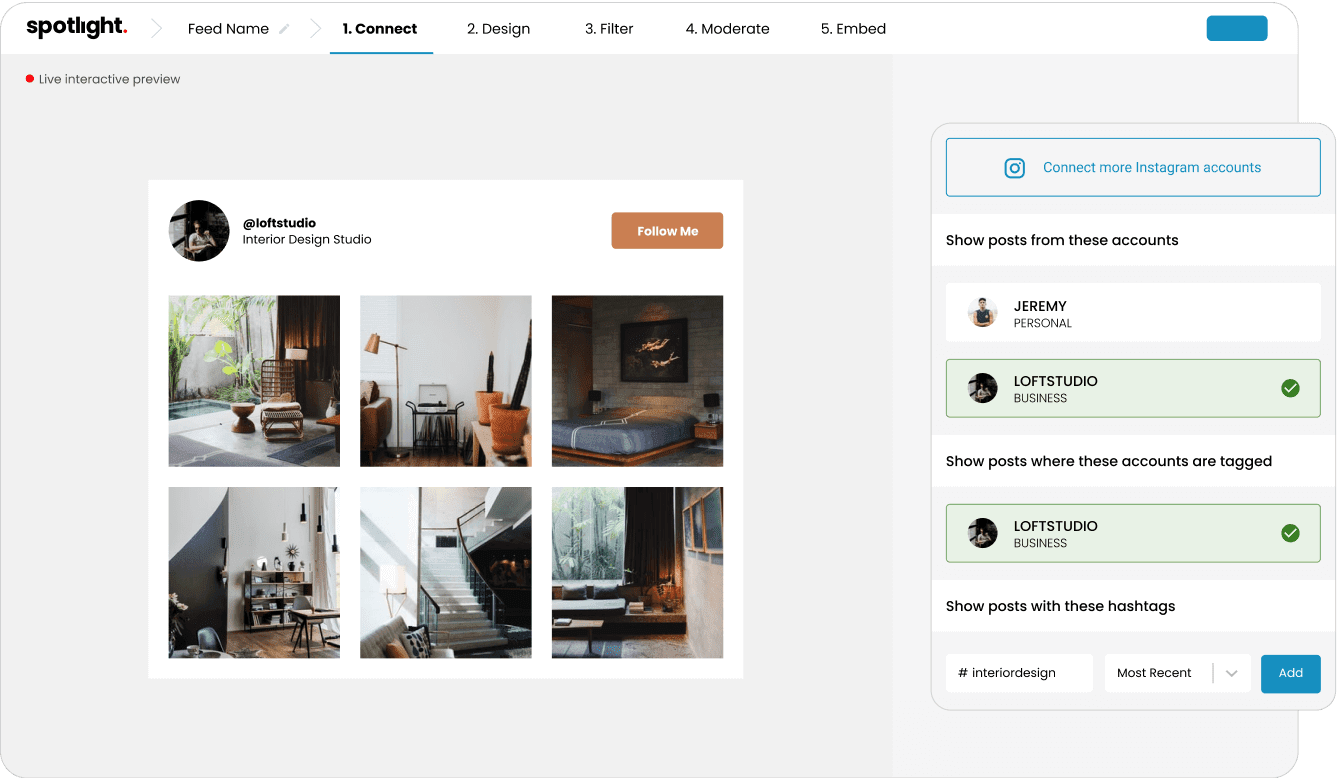
Task: Click the Follow Me button
Action: coord(667,230)
